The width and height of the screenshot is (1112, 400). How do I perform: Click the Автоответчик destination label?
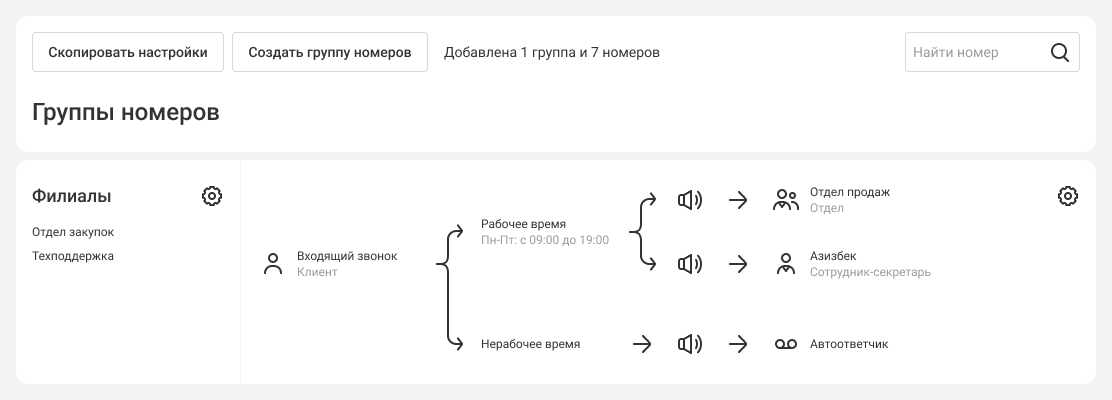tap(848, 344)
